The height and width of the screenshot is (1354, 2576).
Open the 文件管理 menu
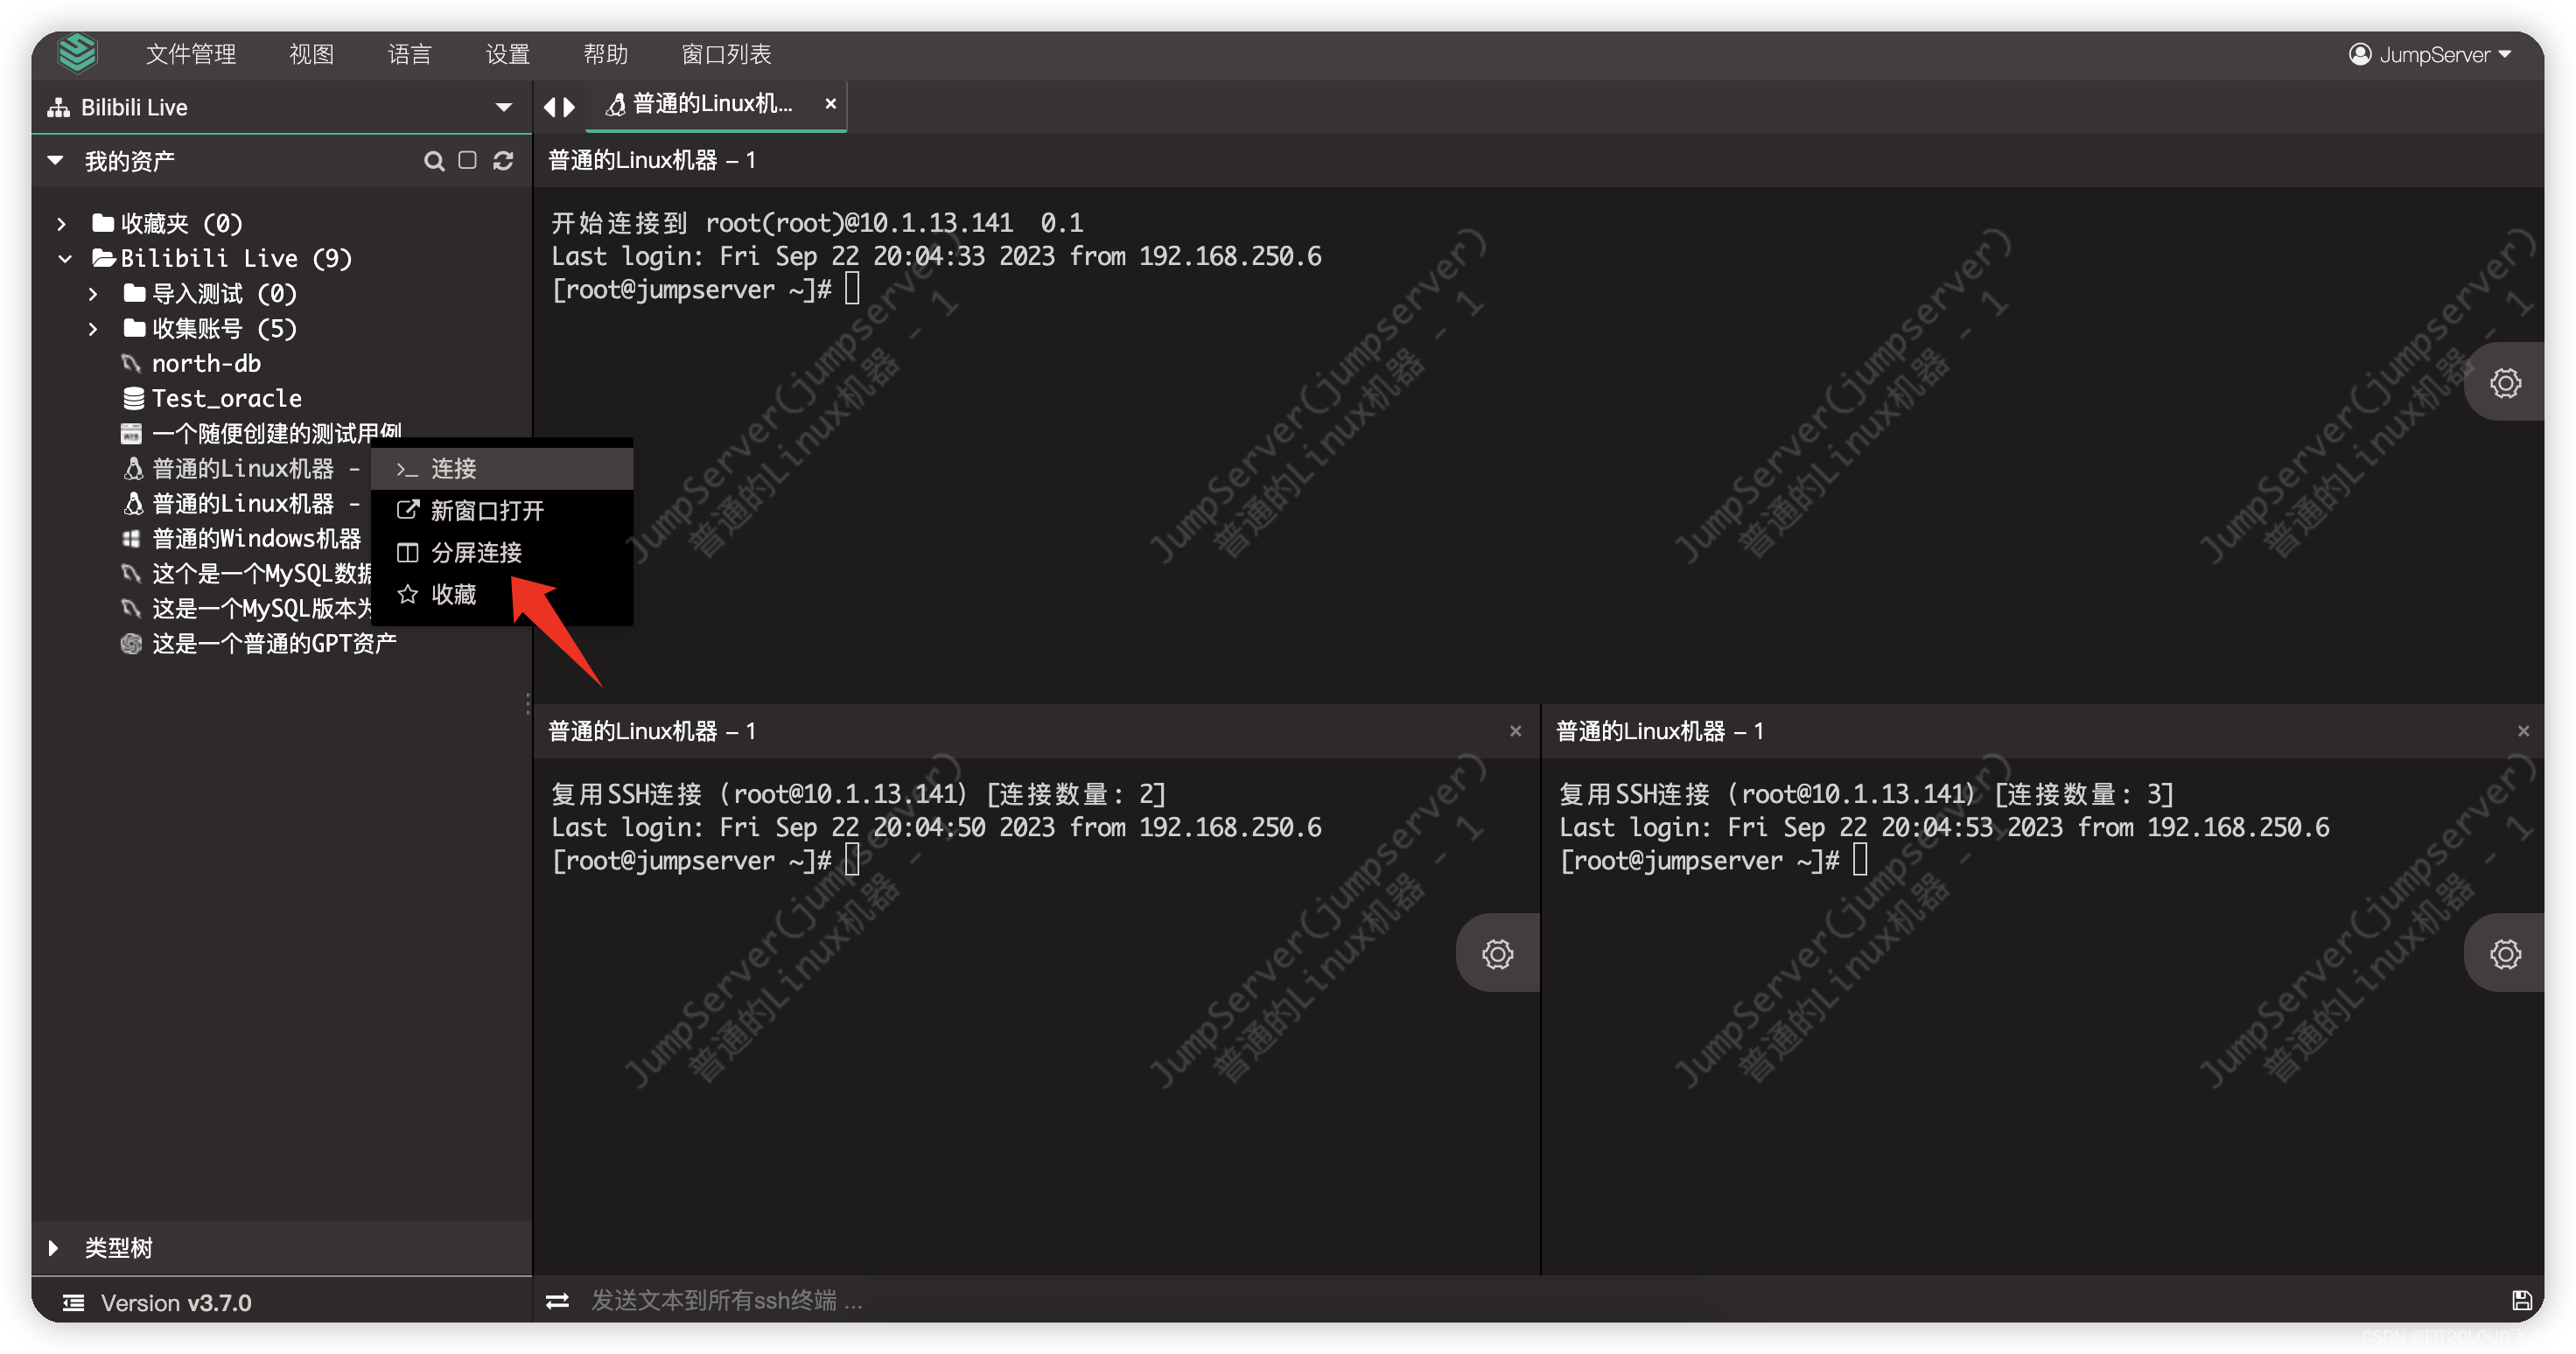coord(190,54)
